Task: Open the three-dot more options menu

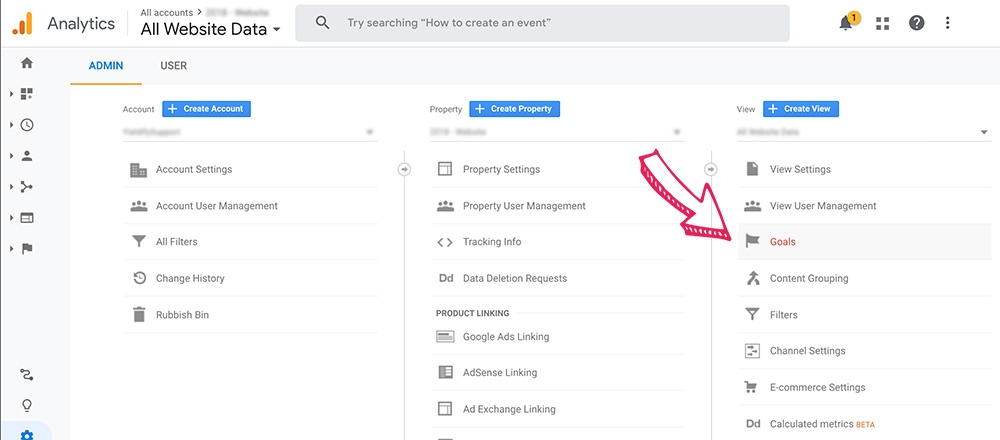Action: [x=948, y=23]
